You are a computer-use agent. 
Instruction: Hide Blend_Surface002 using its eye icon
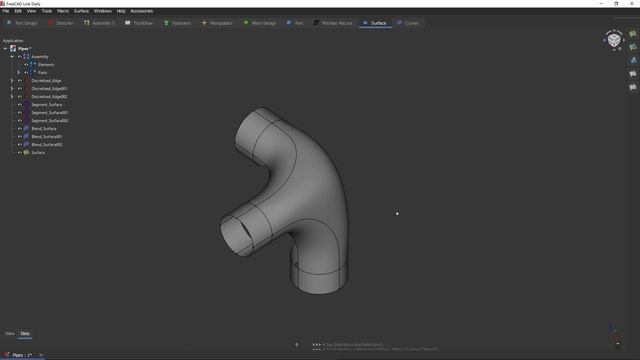[x=19, y=144]
